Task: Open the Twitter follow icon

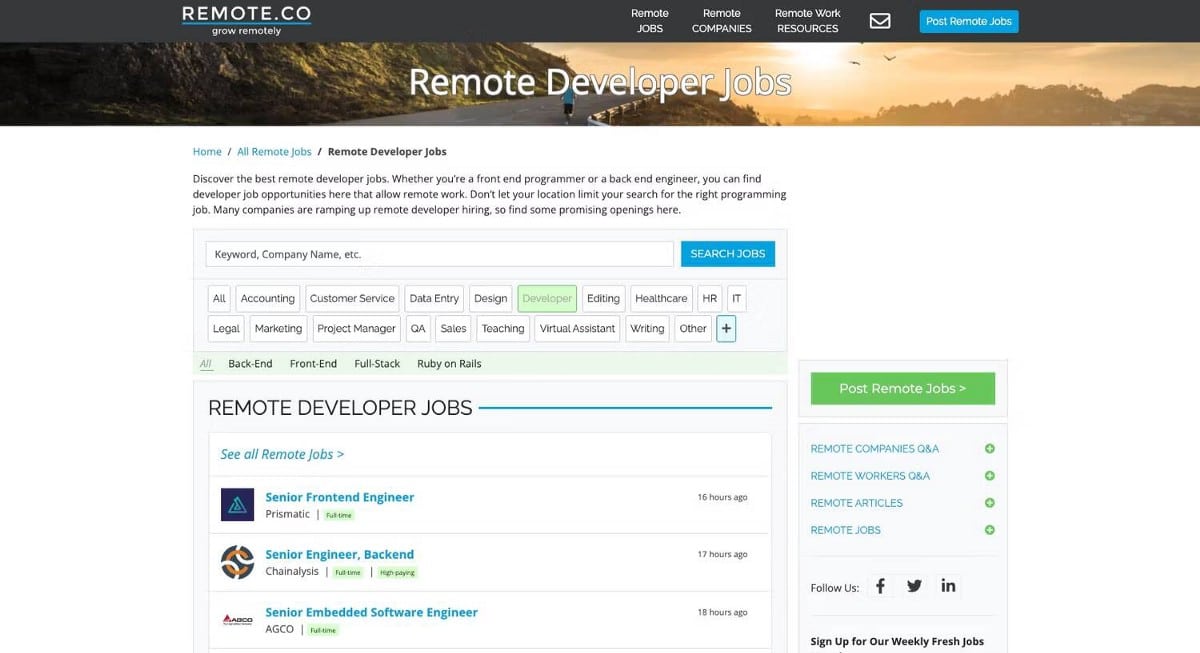Action: (x=914, y=586)
